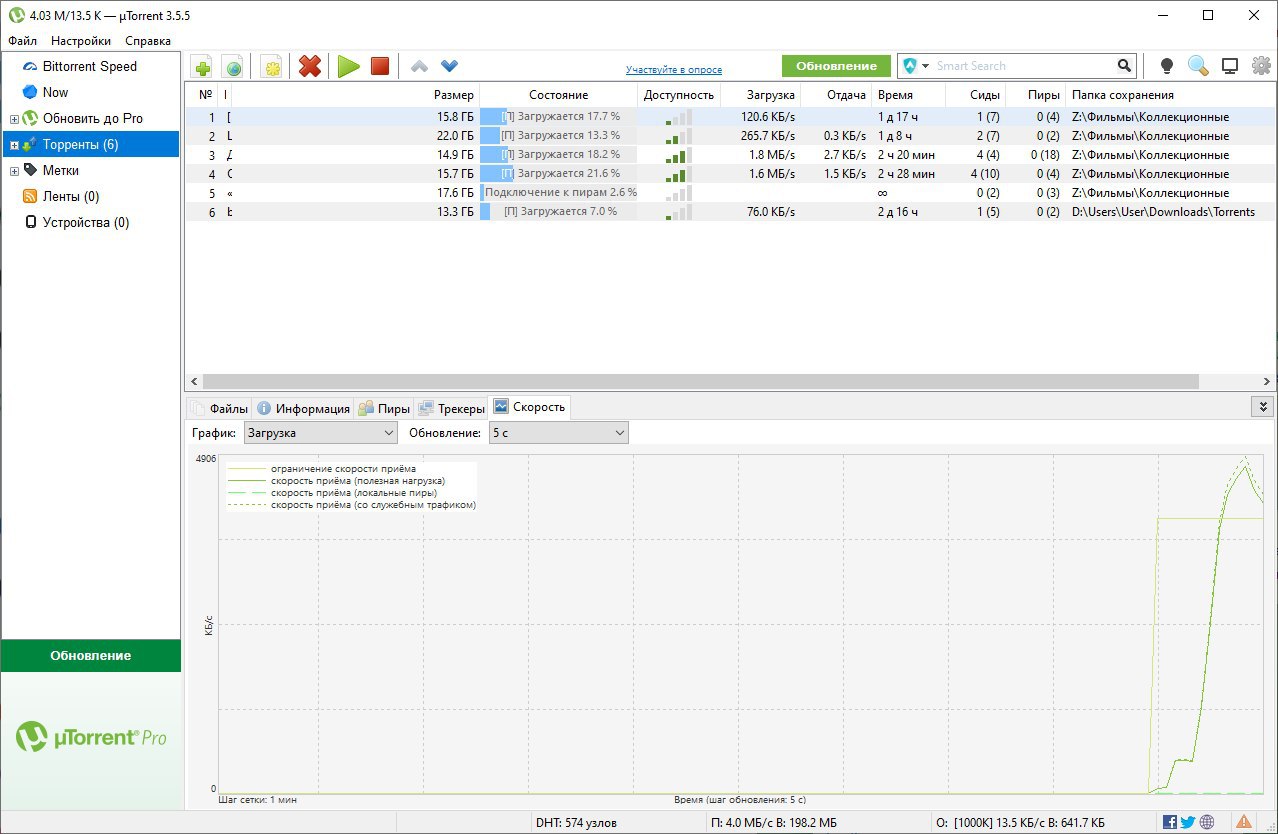Select the 13.3 ГБ torrent row
The image size is (1278, 834).
(730, 212)
